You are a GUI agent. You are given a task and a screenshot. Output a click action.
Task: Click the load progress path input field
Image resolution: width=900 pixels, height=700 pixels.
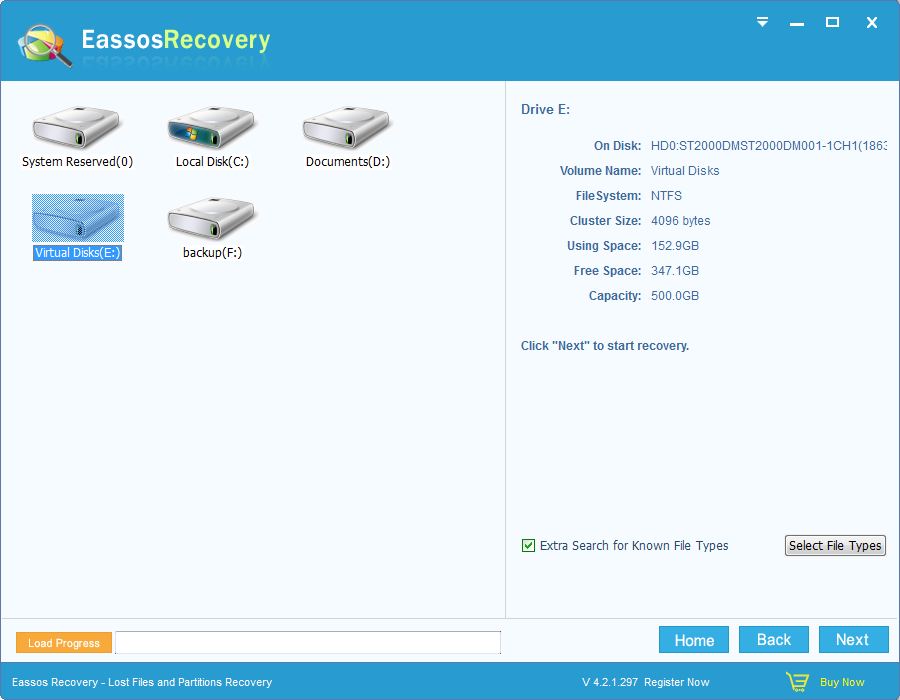tap(308, 643)
